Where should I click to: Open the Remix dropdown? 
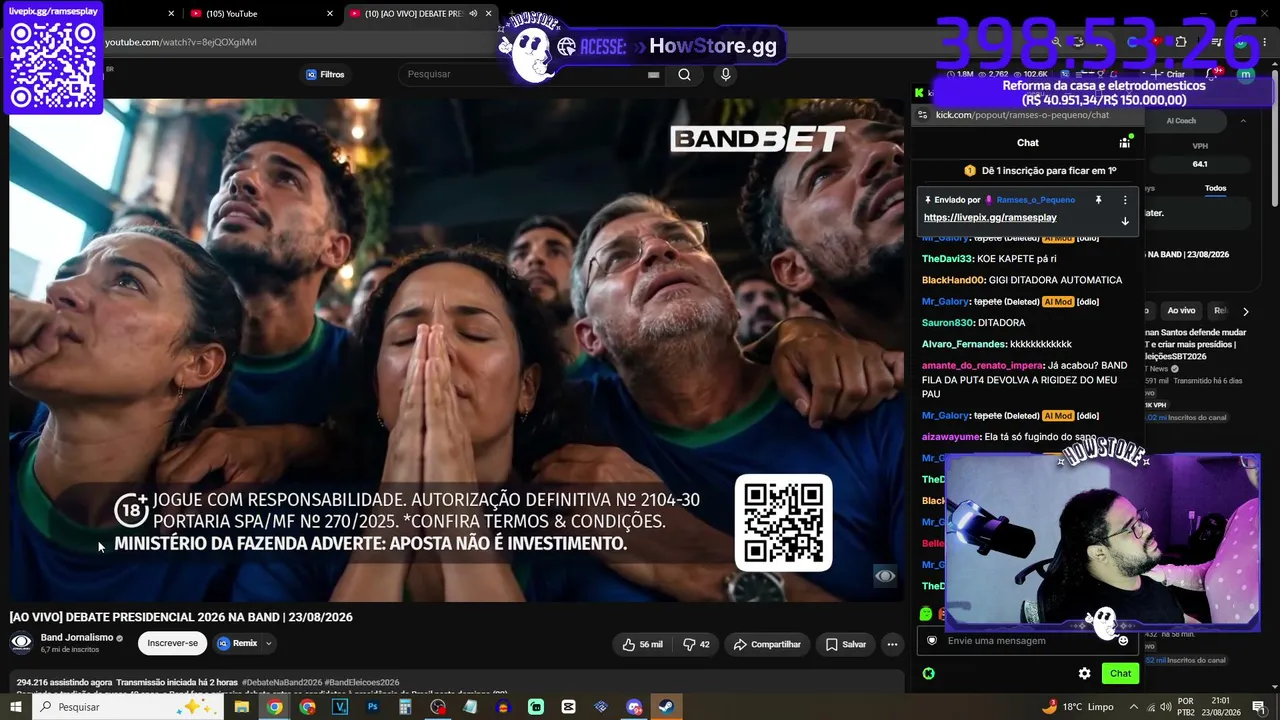pos(245,644)
